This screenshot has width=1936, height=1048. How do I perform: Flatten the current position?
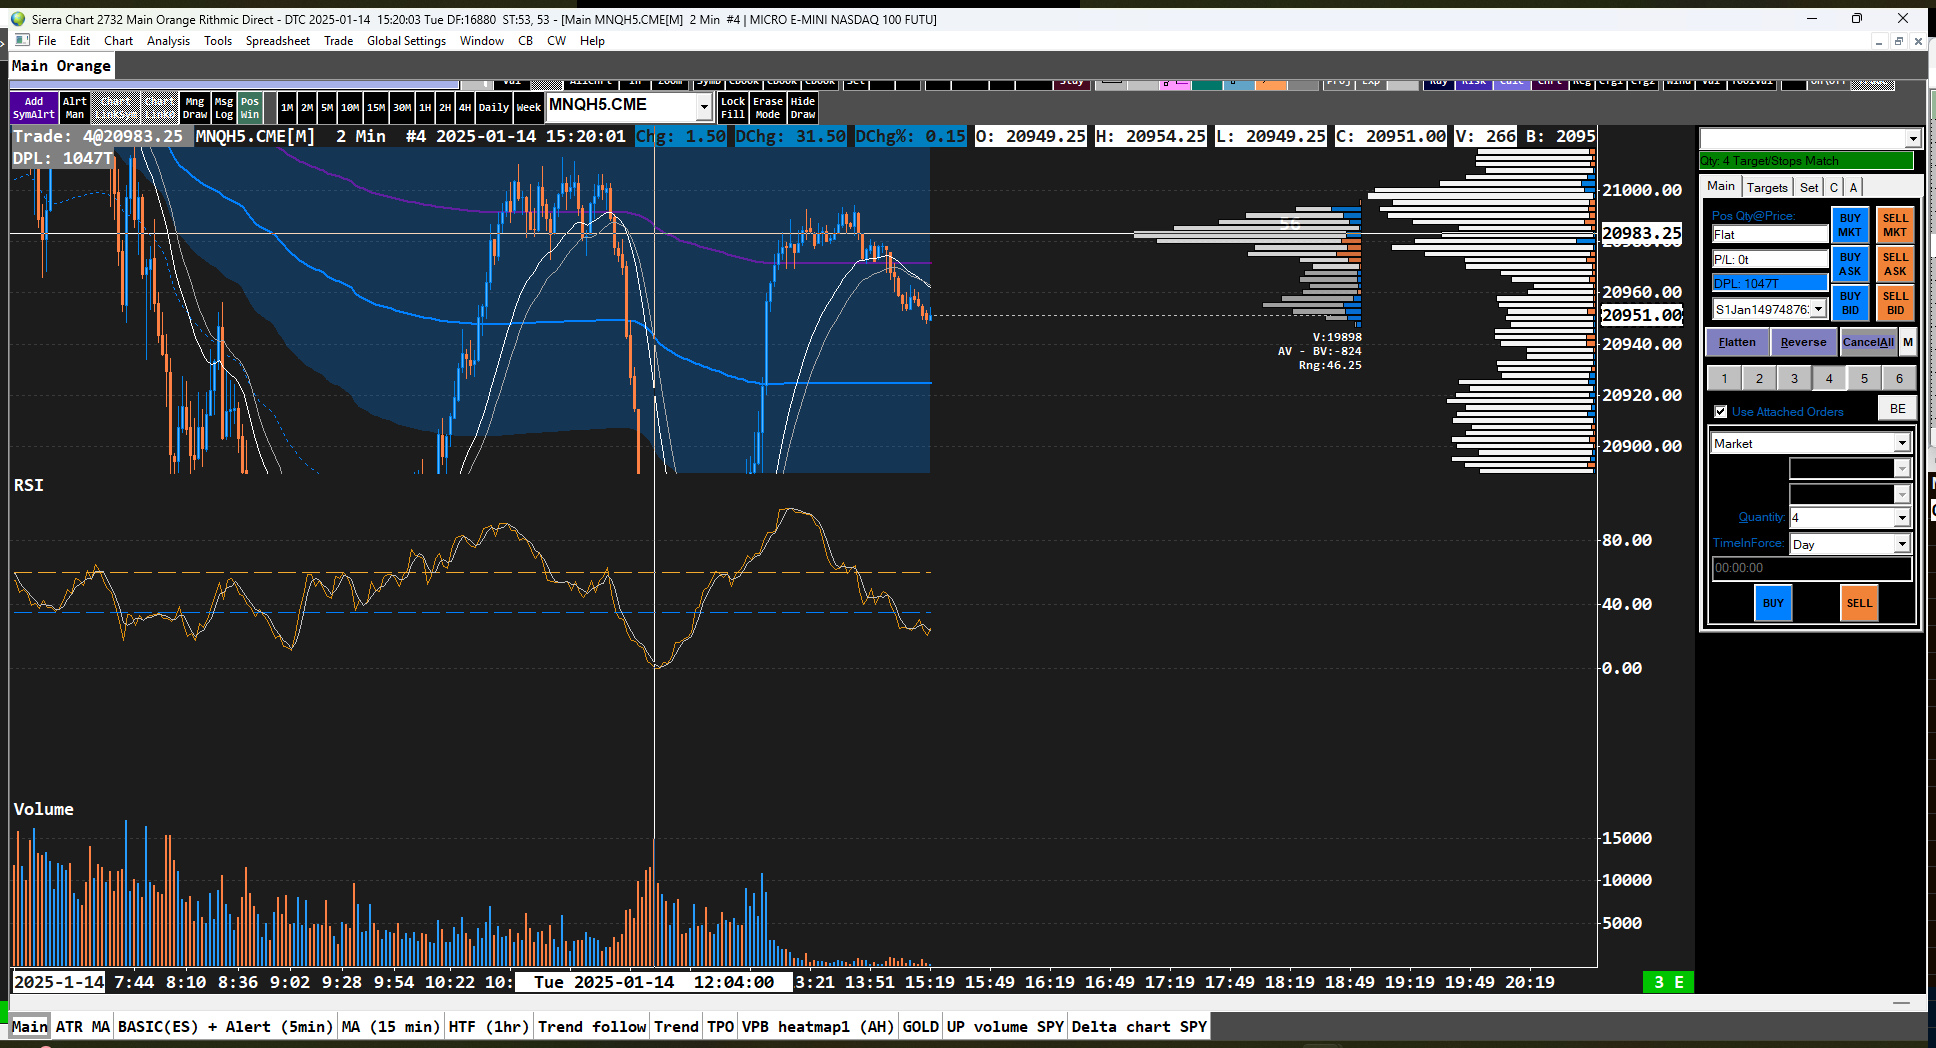1737,342
